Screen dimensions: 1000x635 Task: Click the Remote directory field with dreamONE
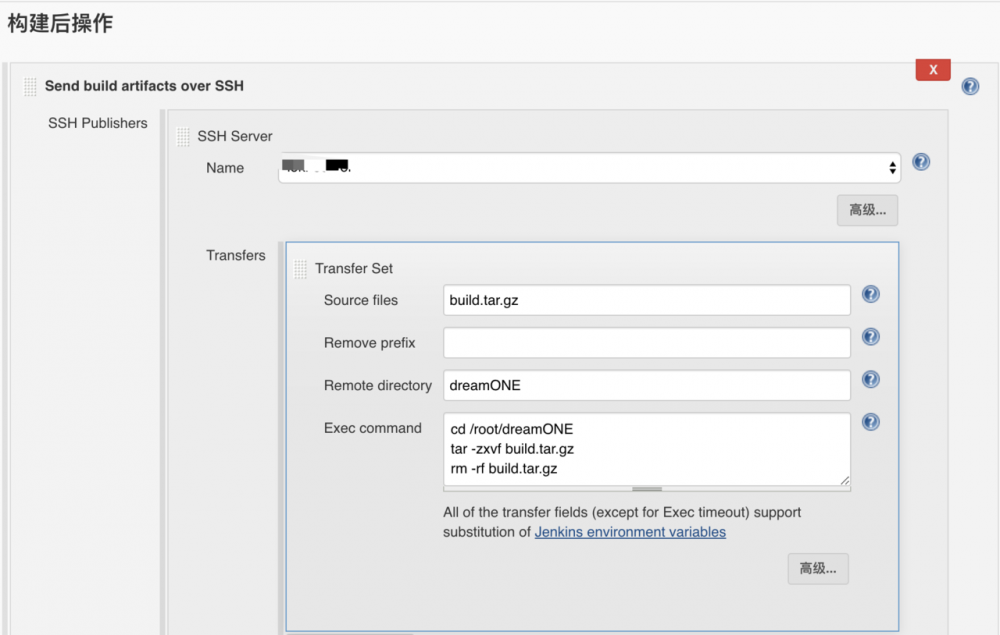click(646, 385)
